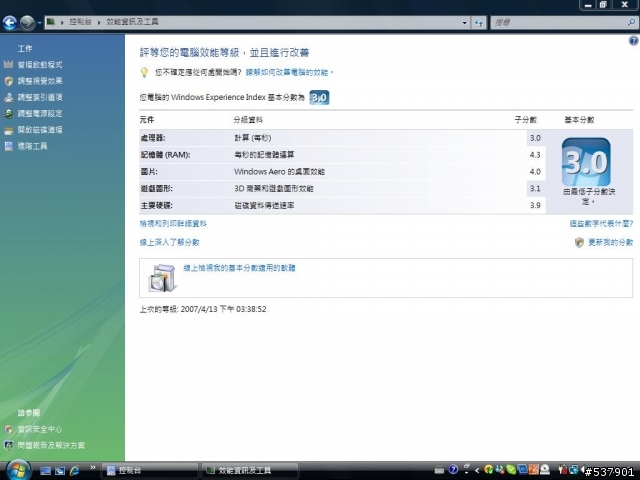Click the Windows Aero 的桌面效能 description

[x=280, y=172]
